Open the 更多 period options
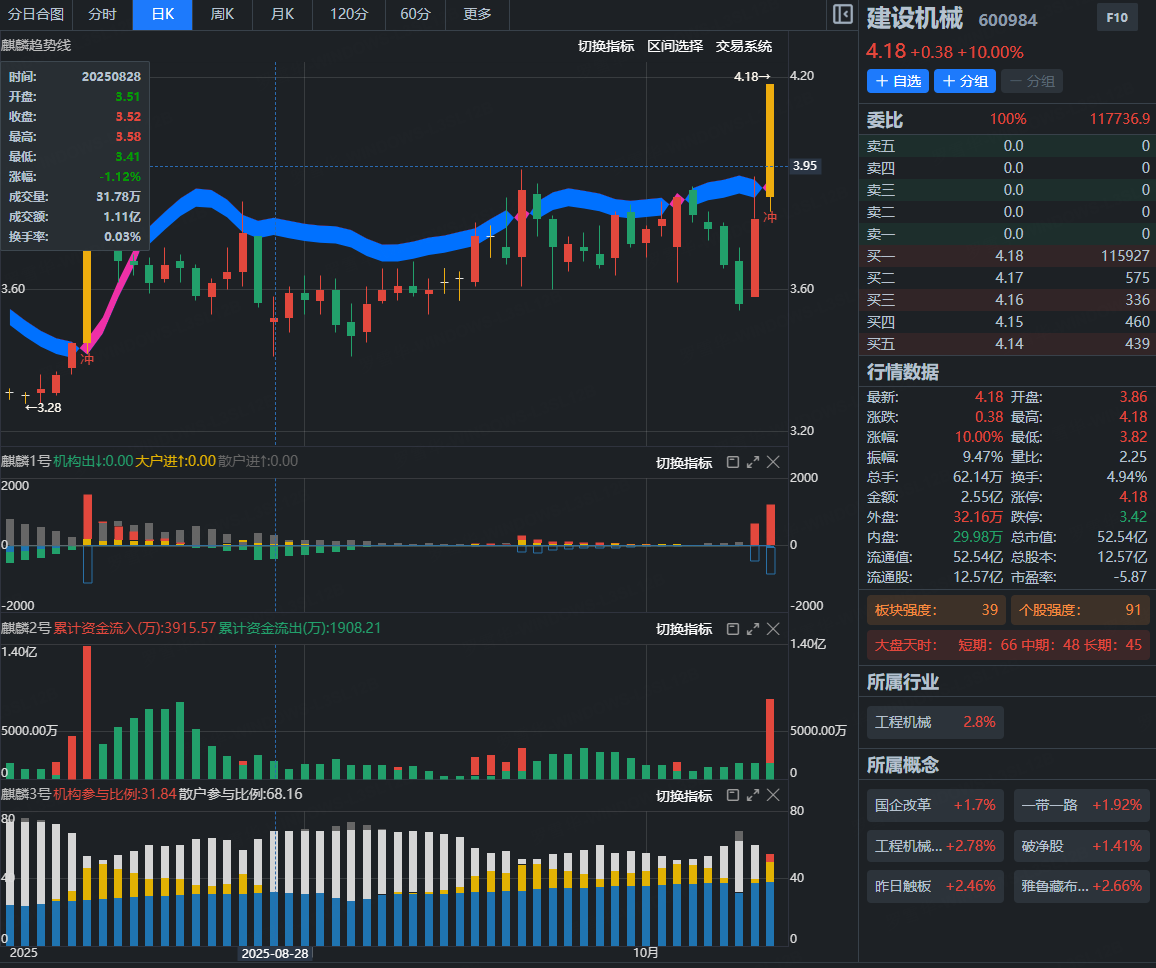The image size is (1156, 968). click(x=477, y=15)
